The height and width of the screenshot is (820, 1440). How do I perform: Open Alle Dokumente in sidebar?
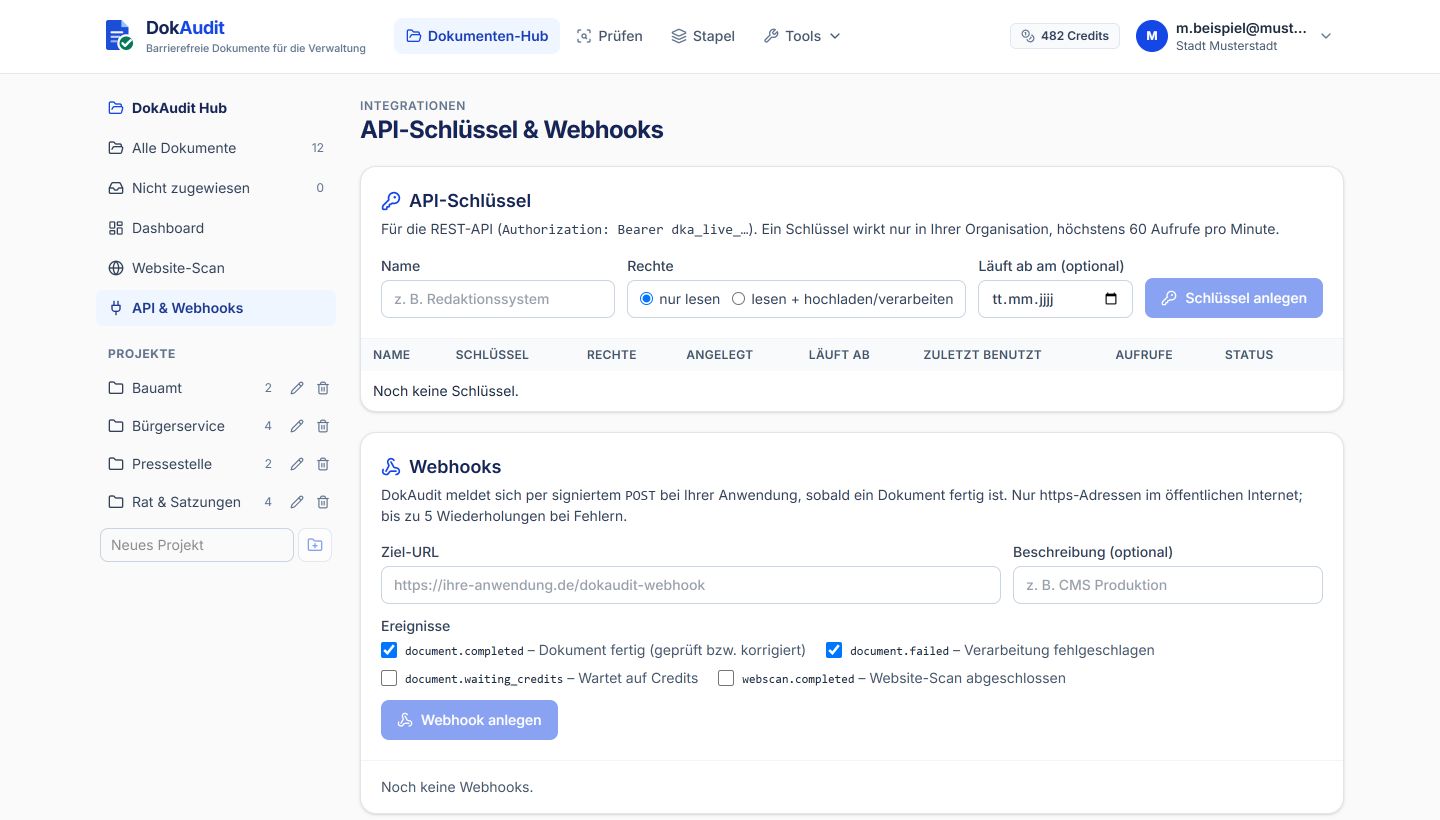(x=216, y=148)
